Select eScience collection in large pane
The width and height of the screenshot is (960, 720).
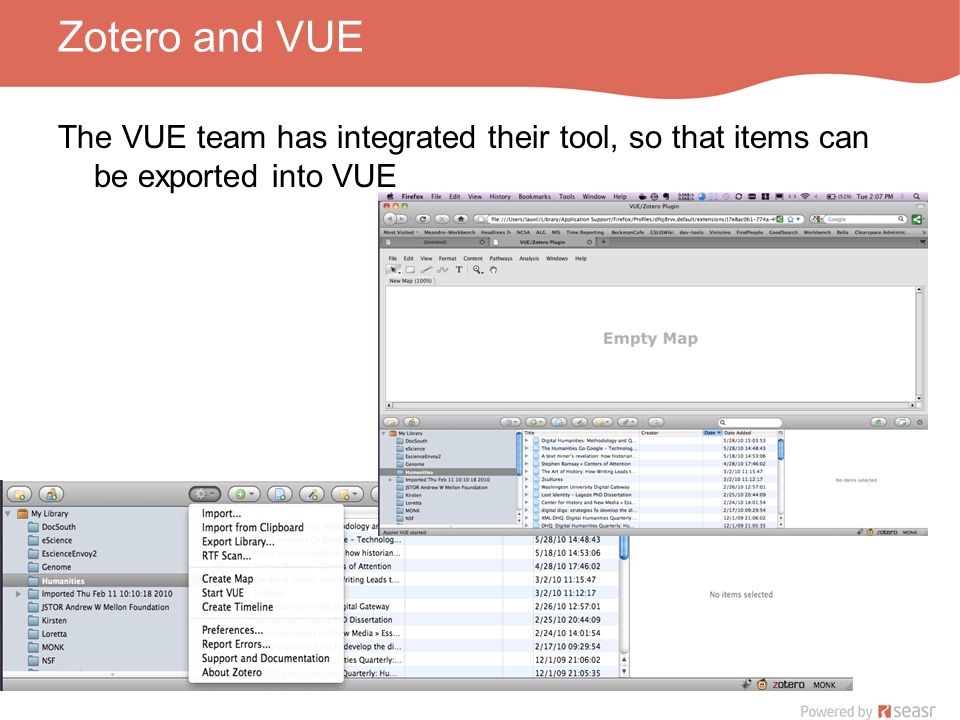pyautogui.click(x=50, y=541)
